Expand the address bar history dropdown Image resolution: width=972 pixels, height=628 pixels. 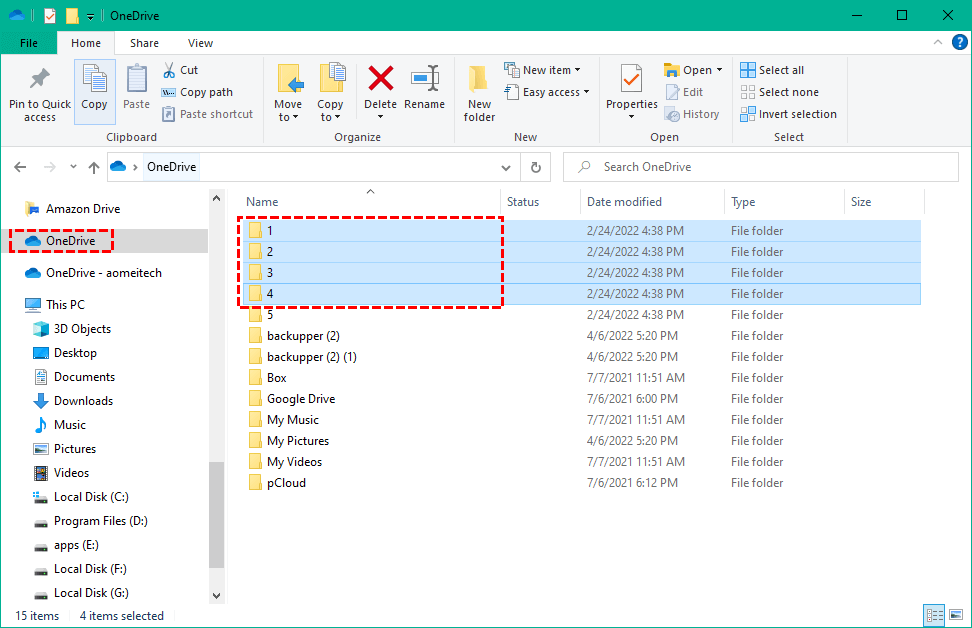tap(506, 167)
